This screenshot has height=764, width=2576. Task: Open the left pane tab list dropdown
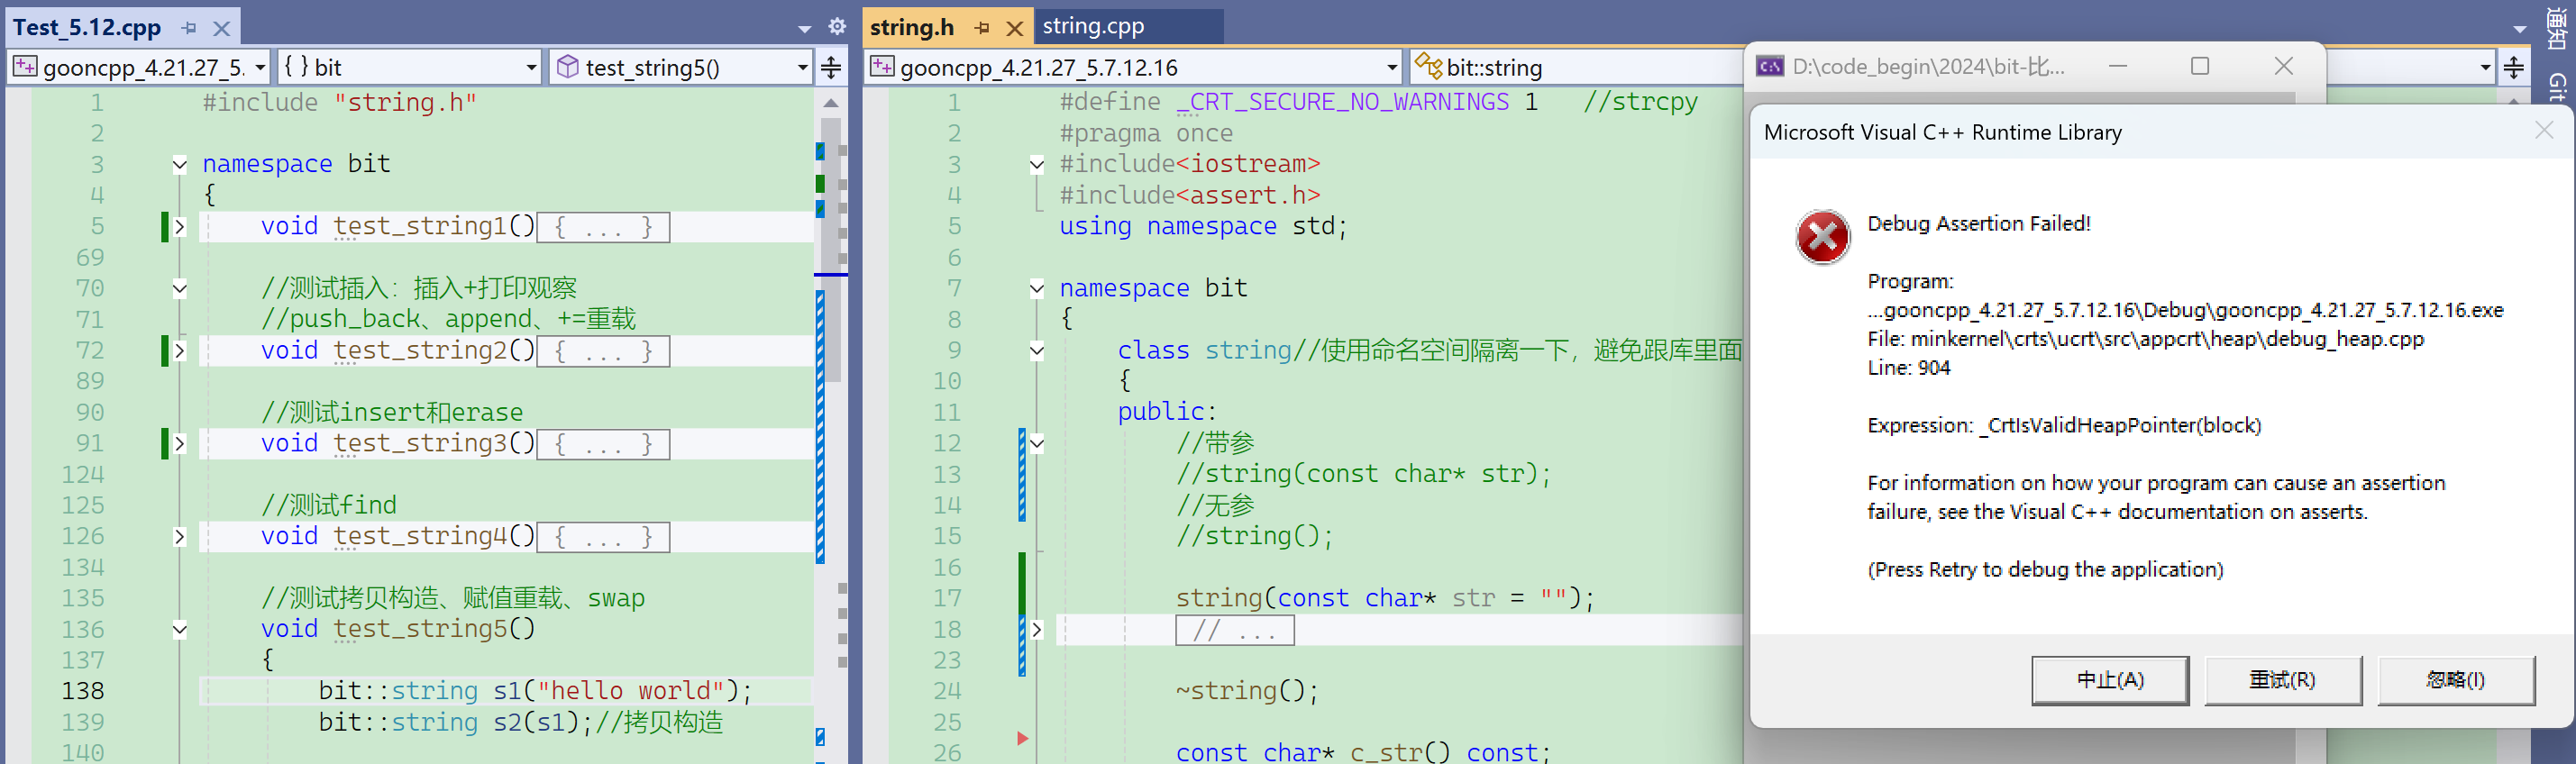pos(805,28)
